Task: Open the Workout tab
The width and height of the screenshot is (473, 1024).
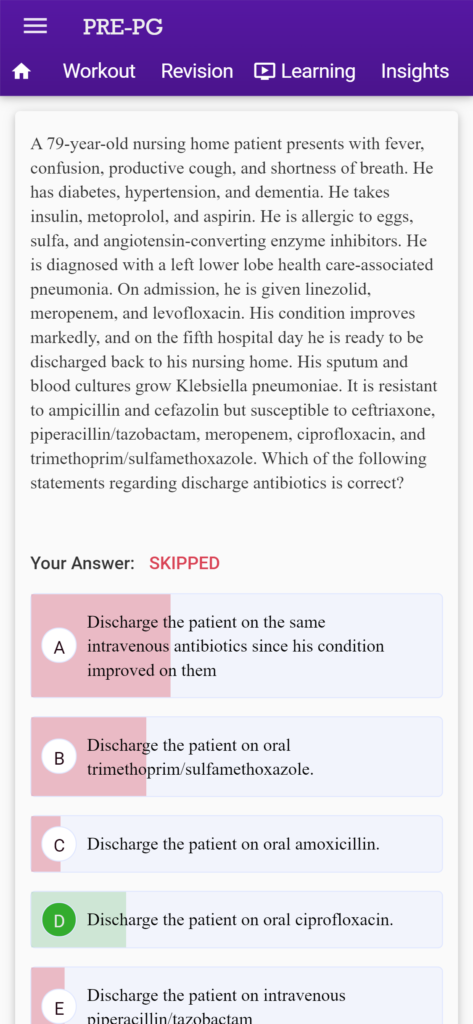Action: tap(99, 71)
